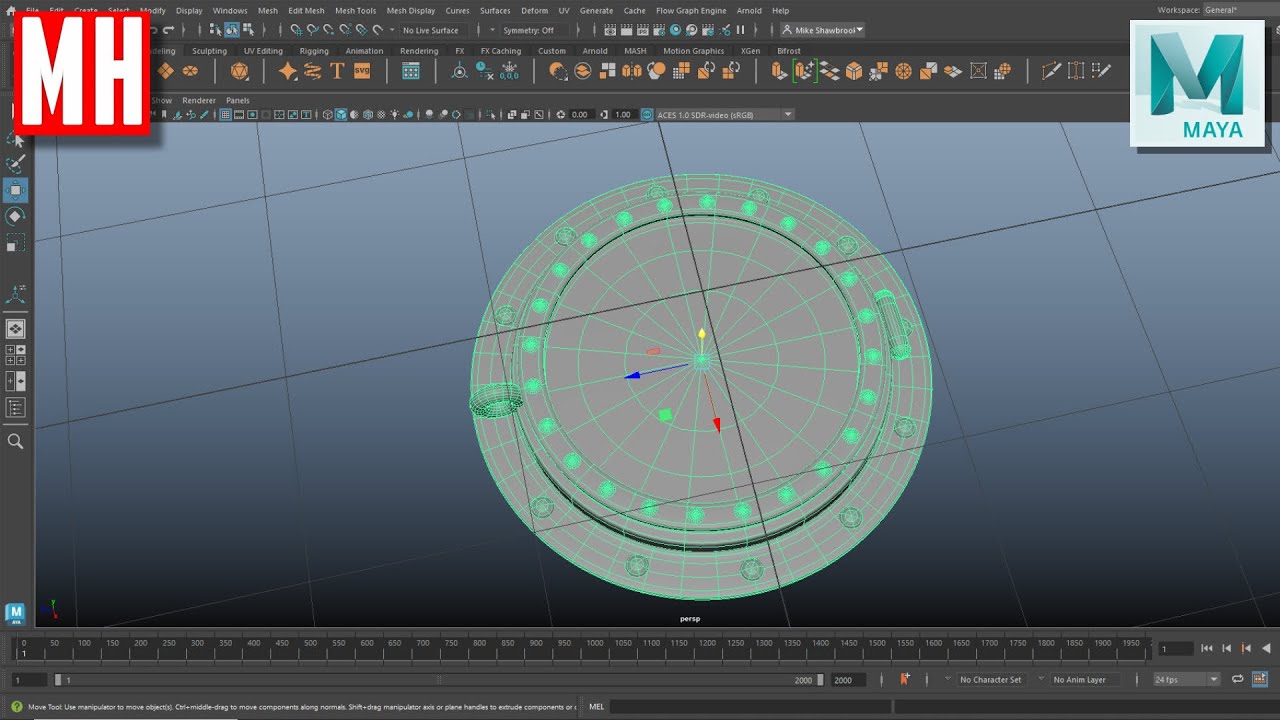Click the help question mark icon in status bar

point(16,706)
